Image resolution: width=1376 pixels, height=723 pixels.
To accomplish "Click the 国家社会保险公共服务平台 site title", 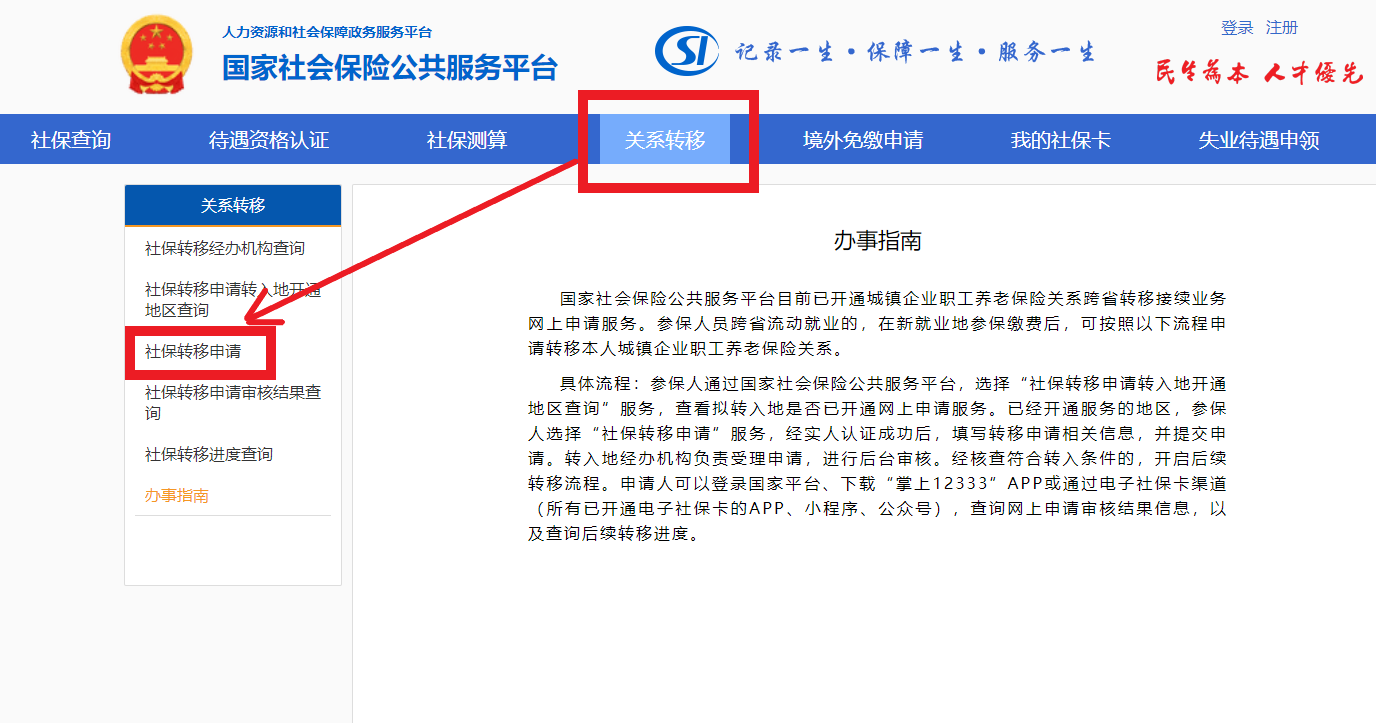I will (x=389, y=68).
